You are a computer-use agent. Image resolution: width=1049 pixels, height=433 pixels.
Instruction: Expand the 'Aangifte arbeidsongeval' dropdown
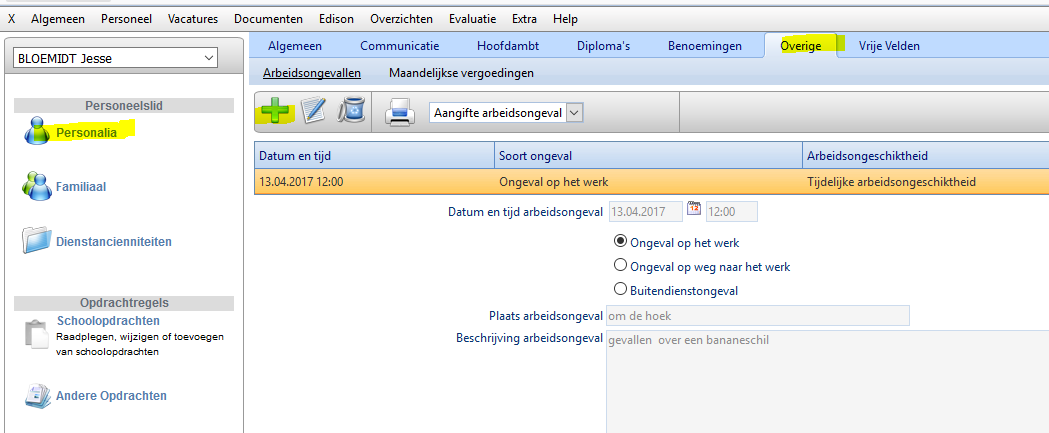(574, 113)
